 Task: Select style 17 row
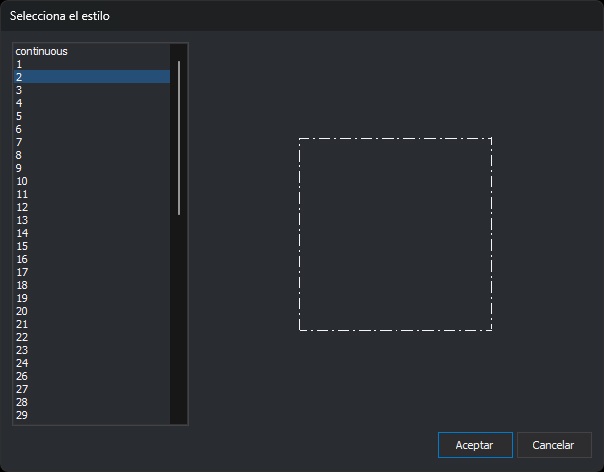click(92, 272)
